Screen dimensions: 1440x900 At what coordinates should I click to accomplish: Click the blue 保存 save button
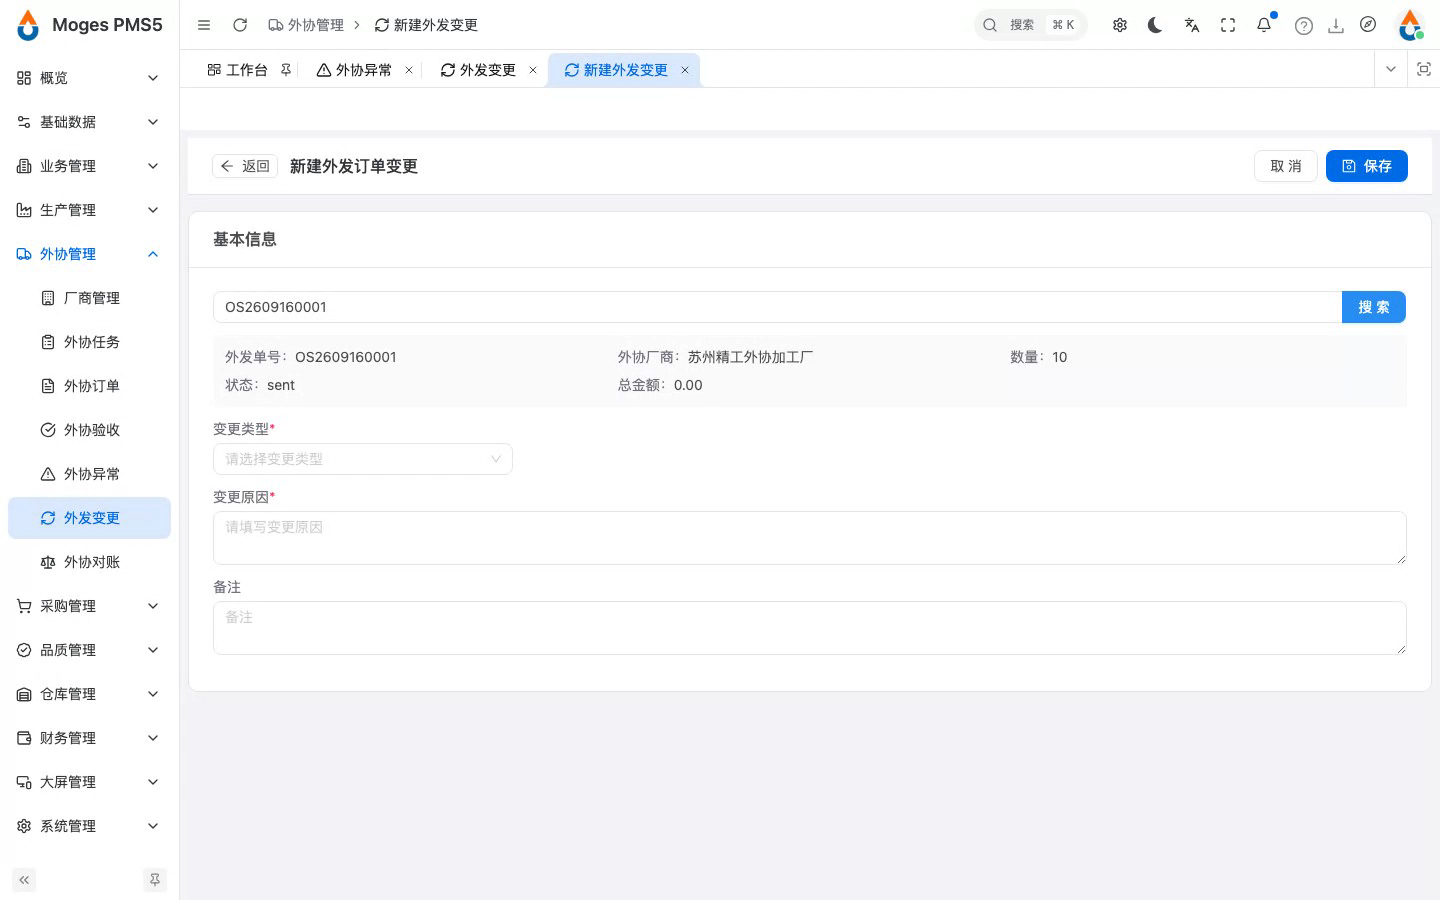pos(1367,166)
